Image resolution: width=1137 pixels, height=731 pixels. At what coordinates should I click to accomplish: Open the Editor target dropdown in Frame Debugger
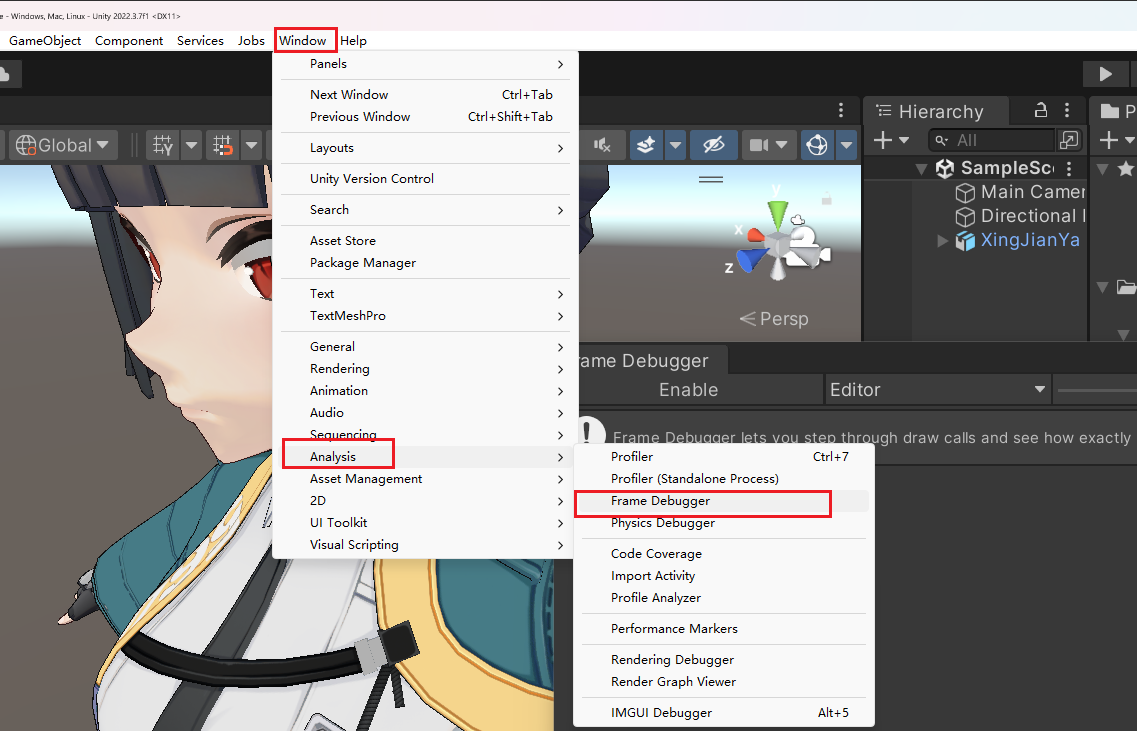point(937,390)
